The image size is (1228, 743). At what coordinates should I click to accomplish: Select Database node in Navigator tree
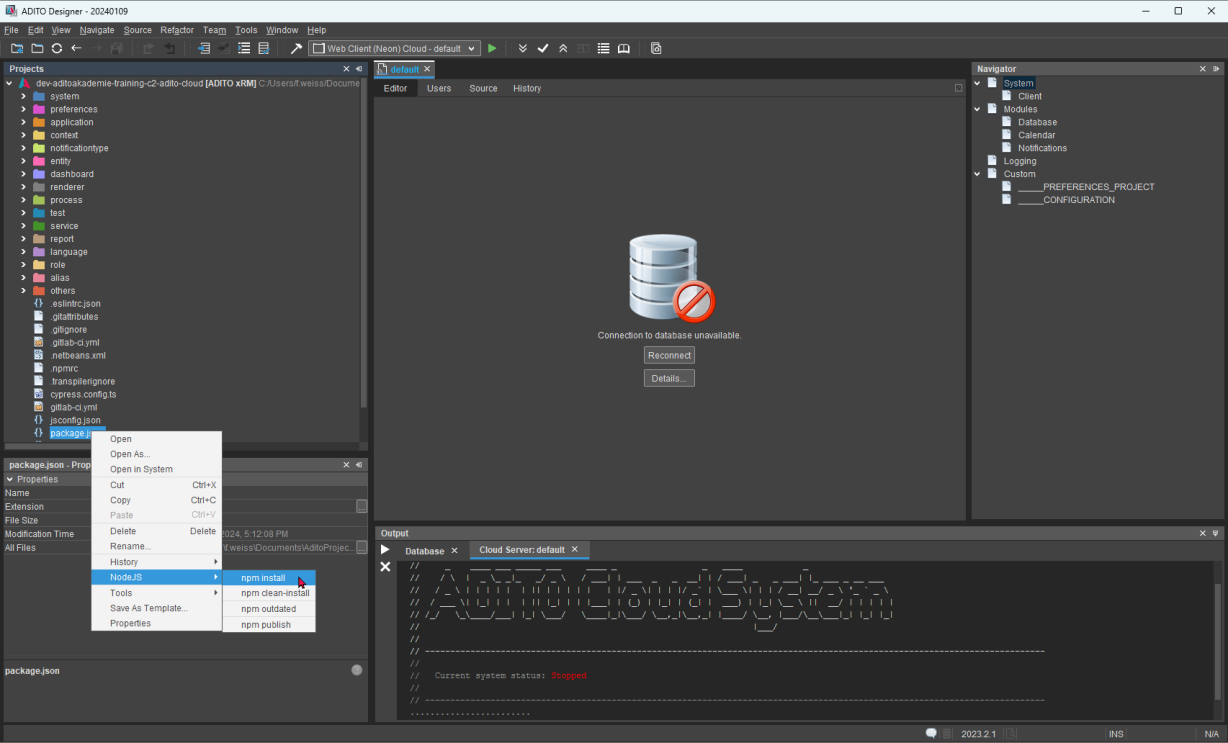click(x=1037, y=122)
